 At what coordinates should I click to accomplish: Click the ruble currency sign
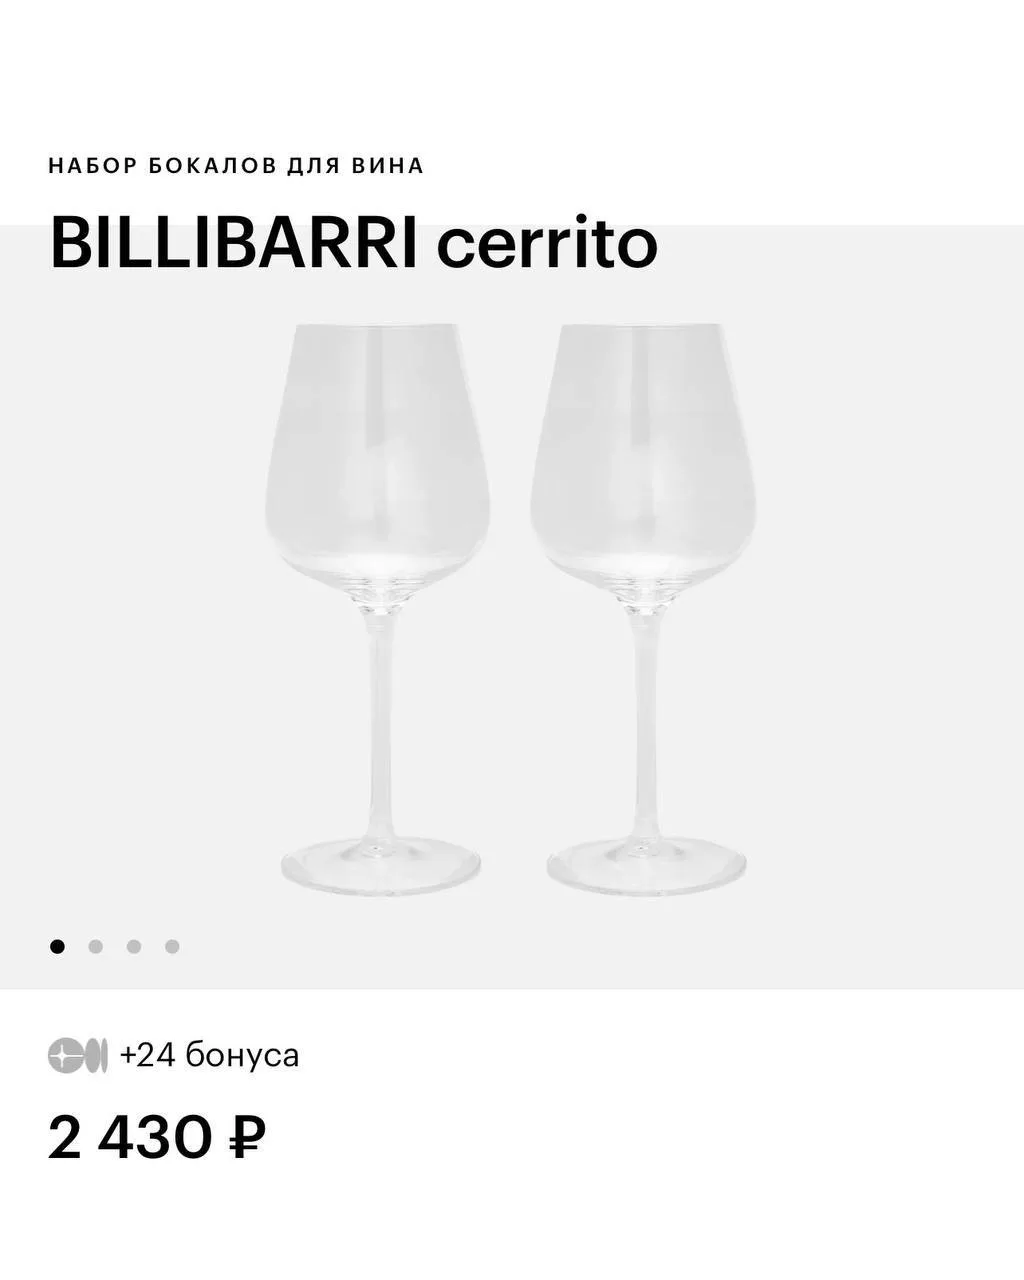click(247, 1138)
